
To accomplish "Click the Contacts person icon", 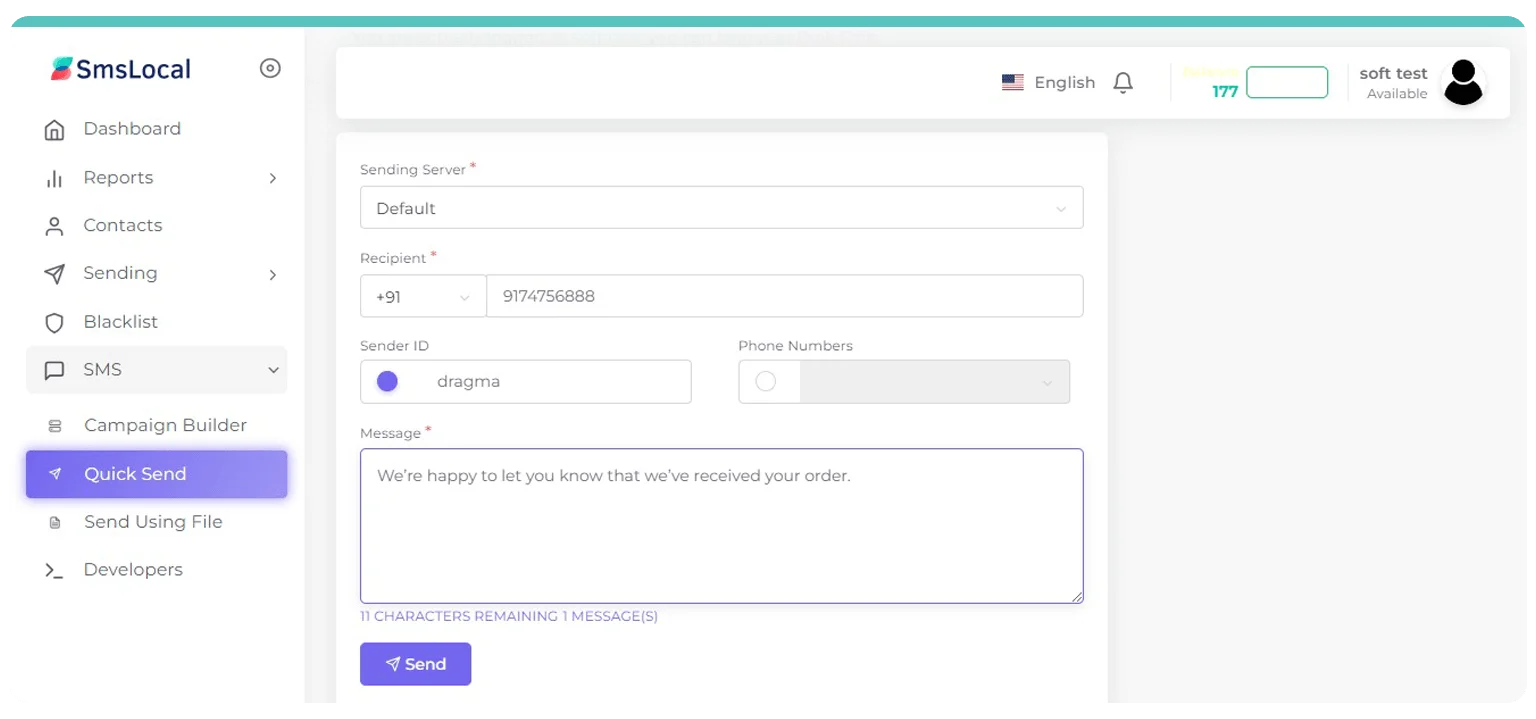I will (55, 227).
